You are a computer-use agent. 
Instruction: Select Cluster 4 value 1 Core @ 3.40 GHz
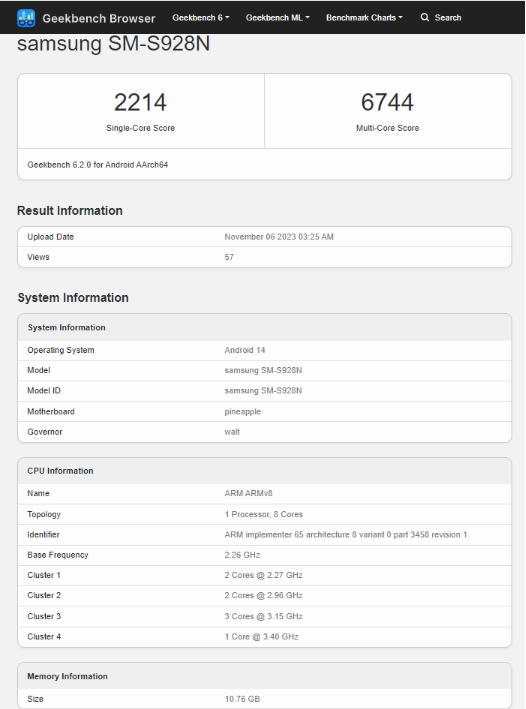(261, 637)
